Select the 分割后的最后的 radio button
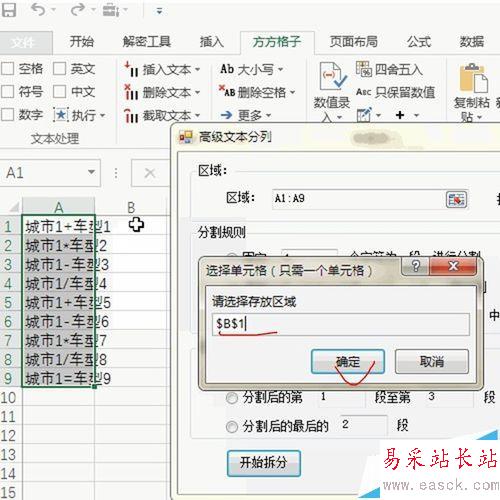Image resolution: width=500 pixels, height=500 pixels. pyautogui.click(x=232, y=426)
